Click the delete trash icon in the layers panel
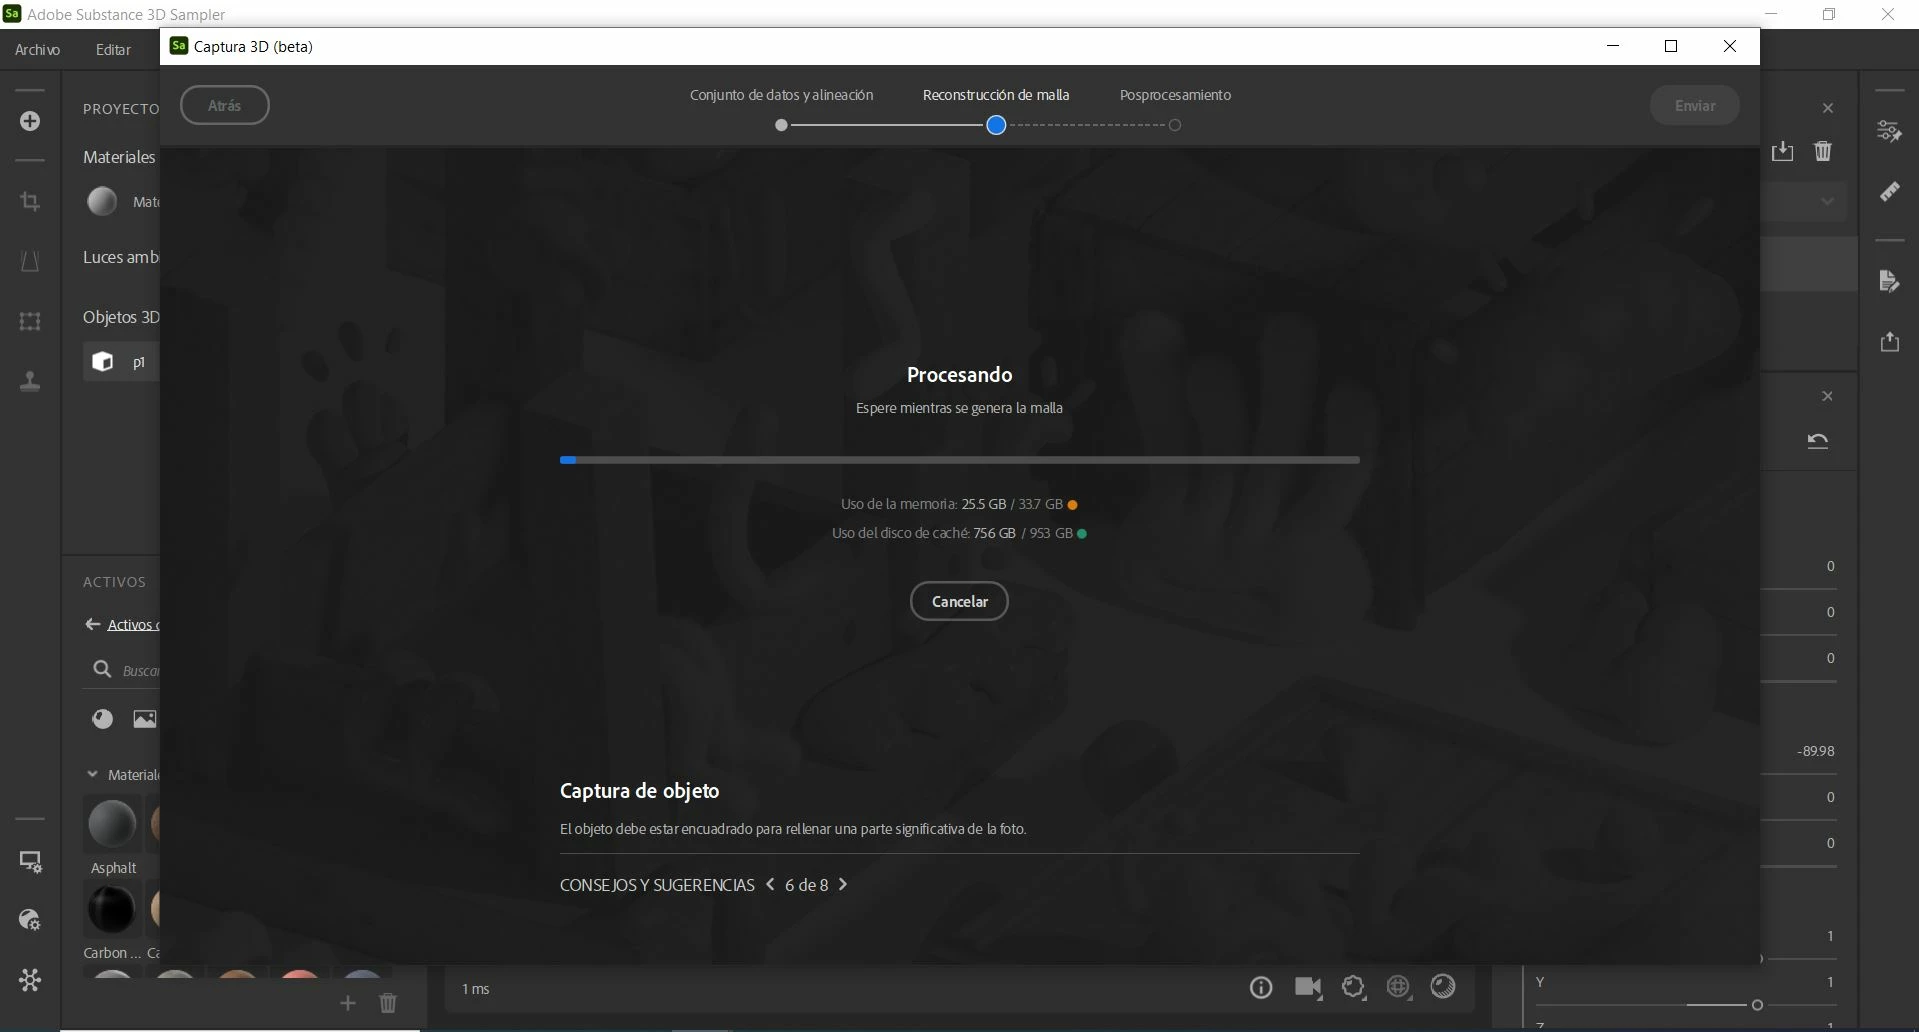Image resolution: width=1919 pixels, height=1032 pixels. pyautogui.click(x=1823, y=151)
